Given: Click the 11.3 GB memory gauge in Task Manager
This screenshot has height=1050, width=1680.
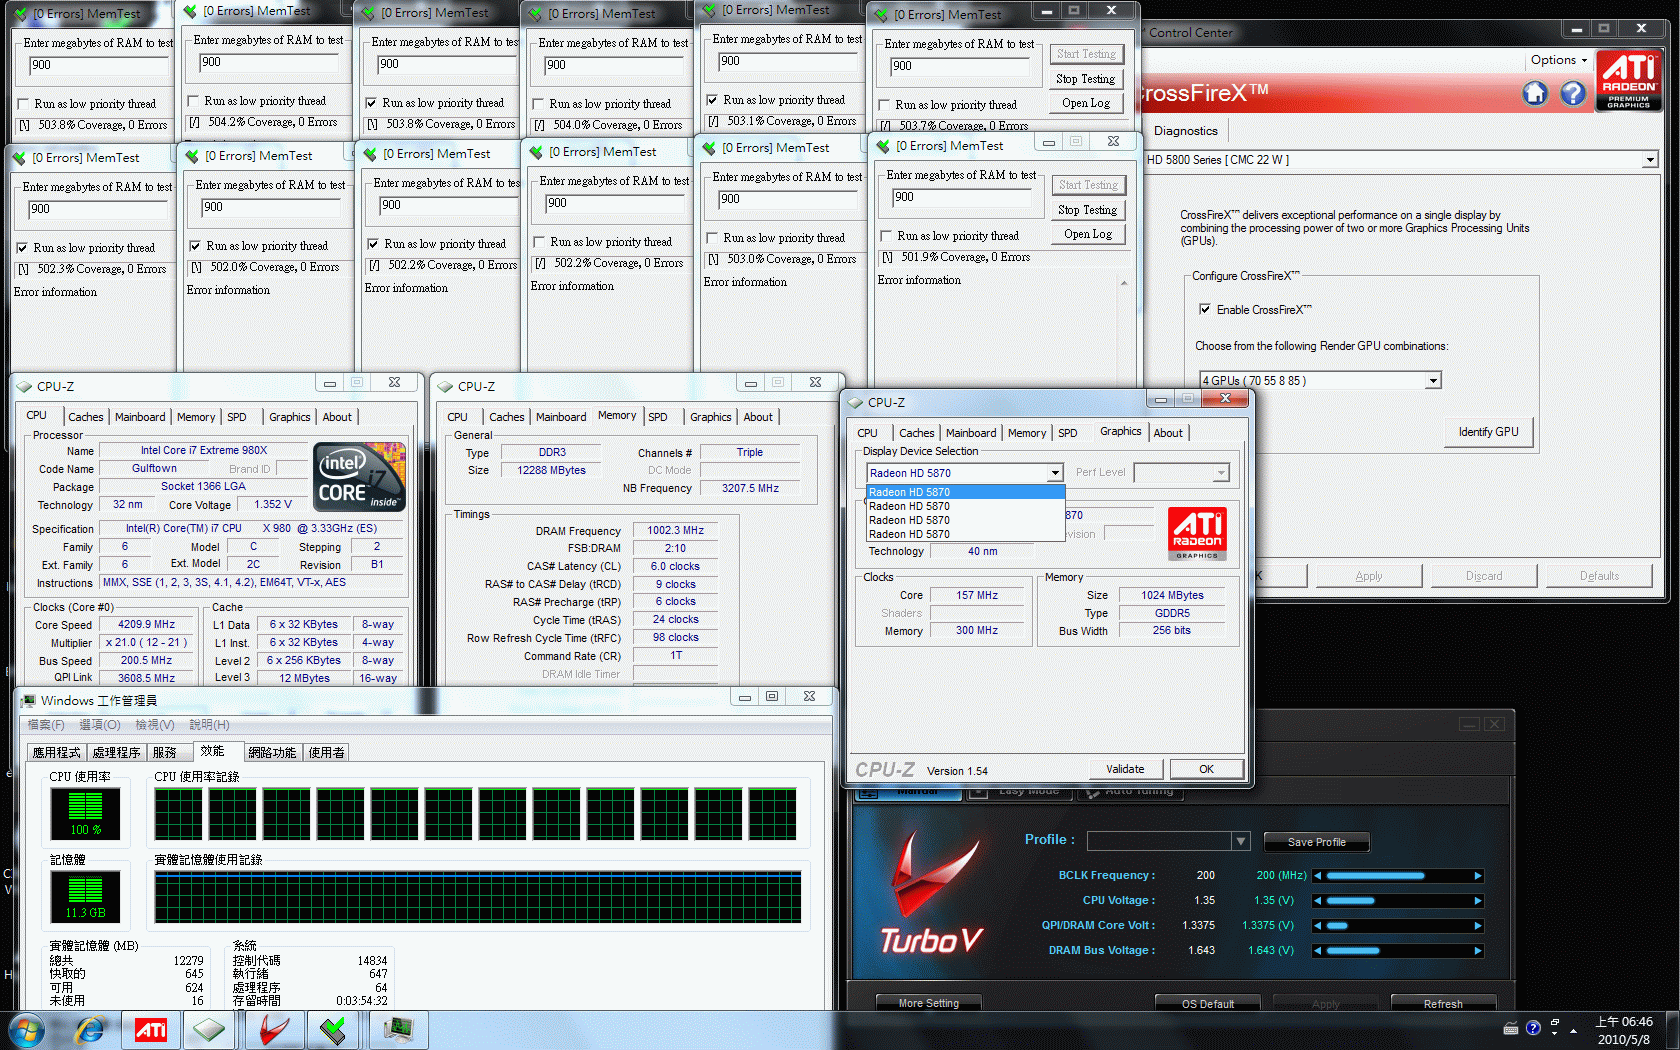Looking at the screenshot, I should click(85, 897).
